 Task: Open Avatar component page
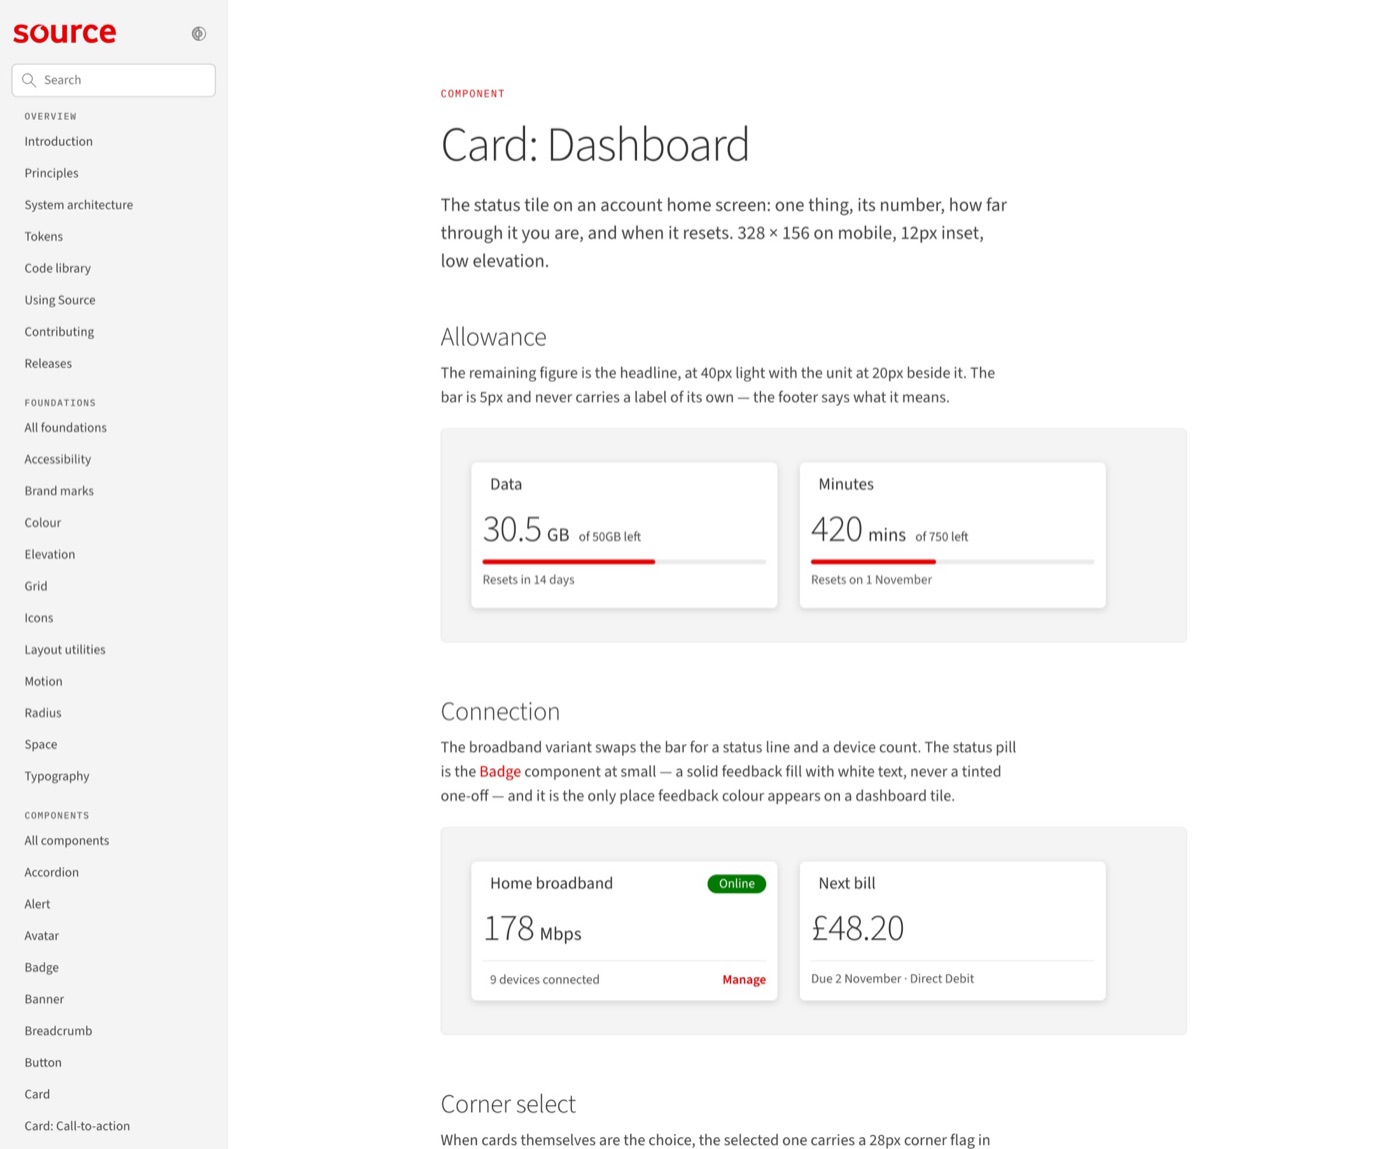click(x=42, y=936)
